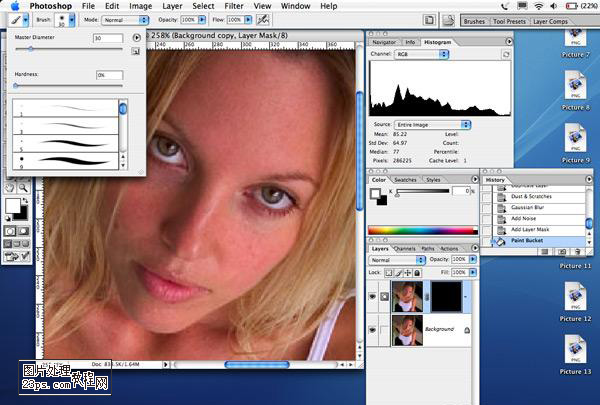Screen dimensions: 600x405
Task: Switch to Standard mode editing icon
Action: tap(10, 231)
